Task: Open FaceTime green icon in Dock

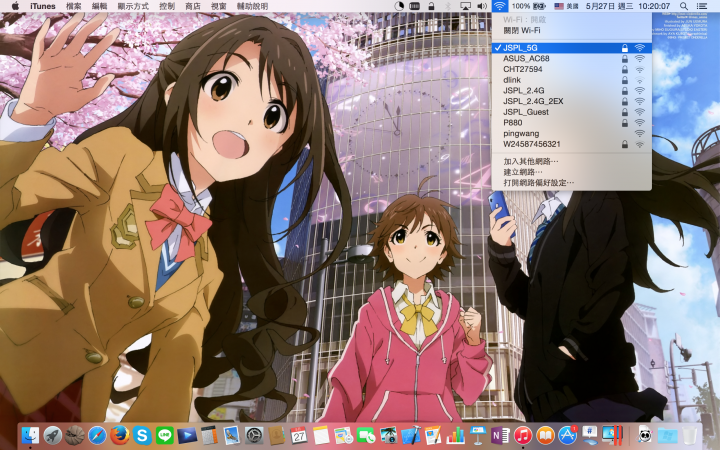Action: [x=366, y=435]
